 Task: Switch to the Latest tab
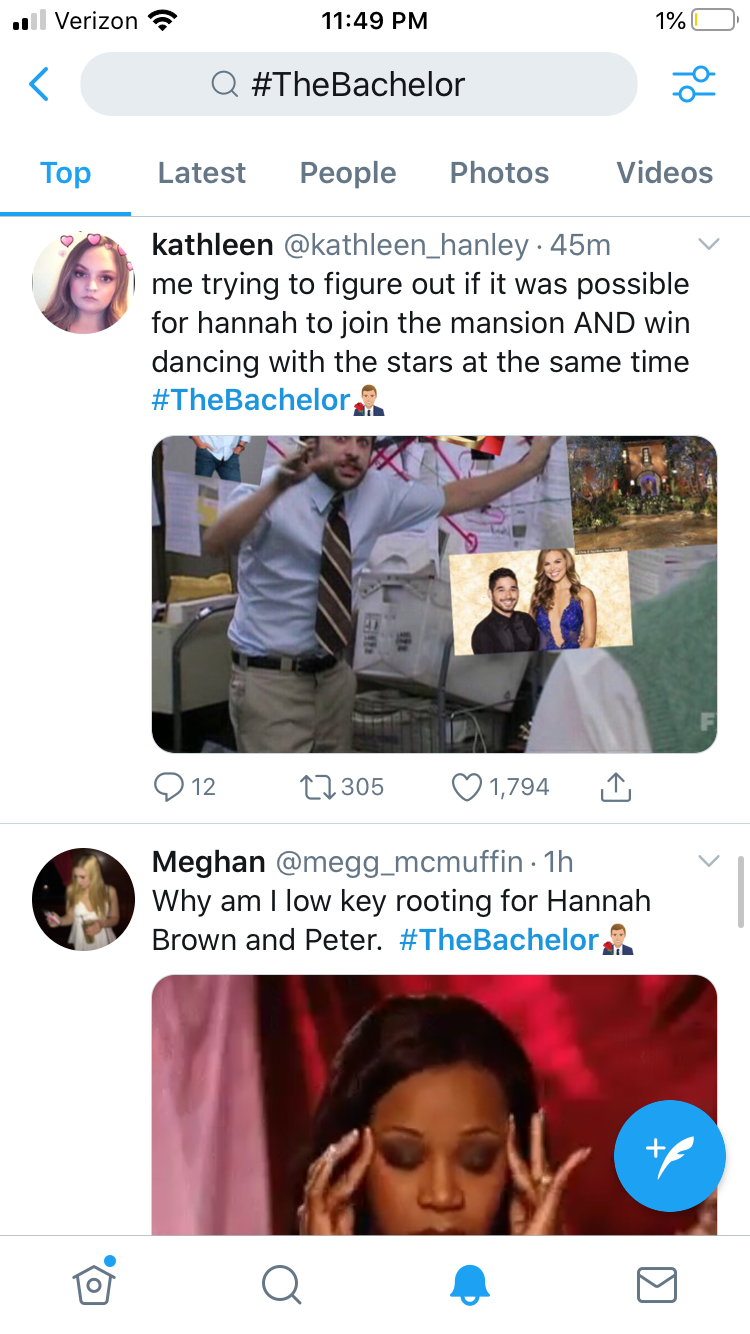201,173
